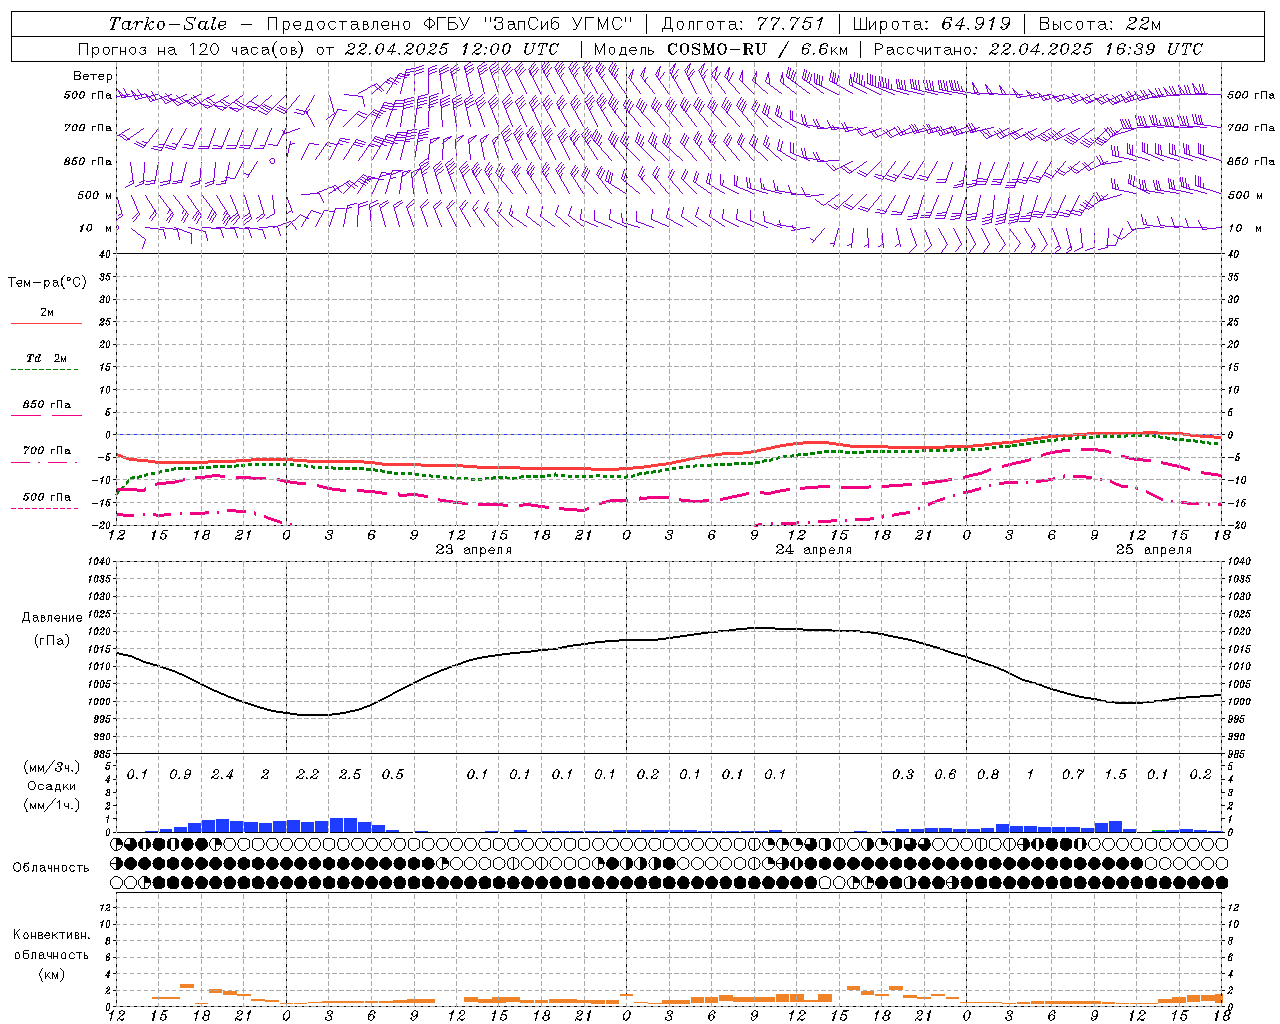
Task: Click the "Рассчитано: 22.04.2025 16:39 UTC" text
Action: pos(1038,49)
